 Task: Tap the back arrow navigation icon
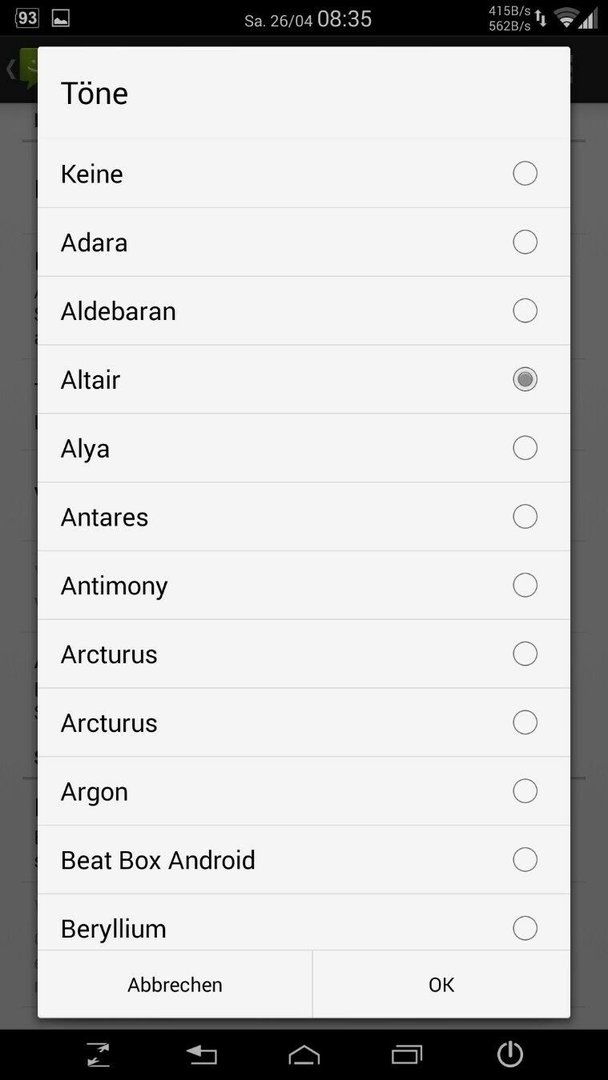pos(202,1054)
